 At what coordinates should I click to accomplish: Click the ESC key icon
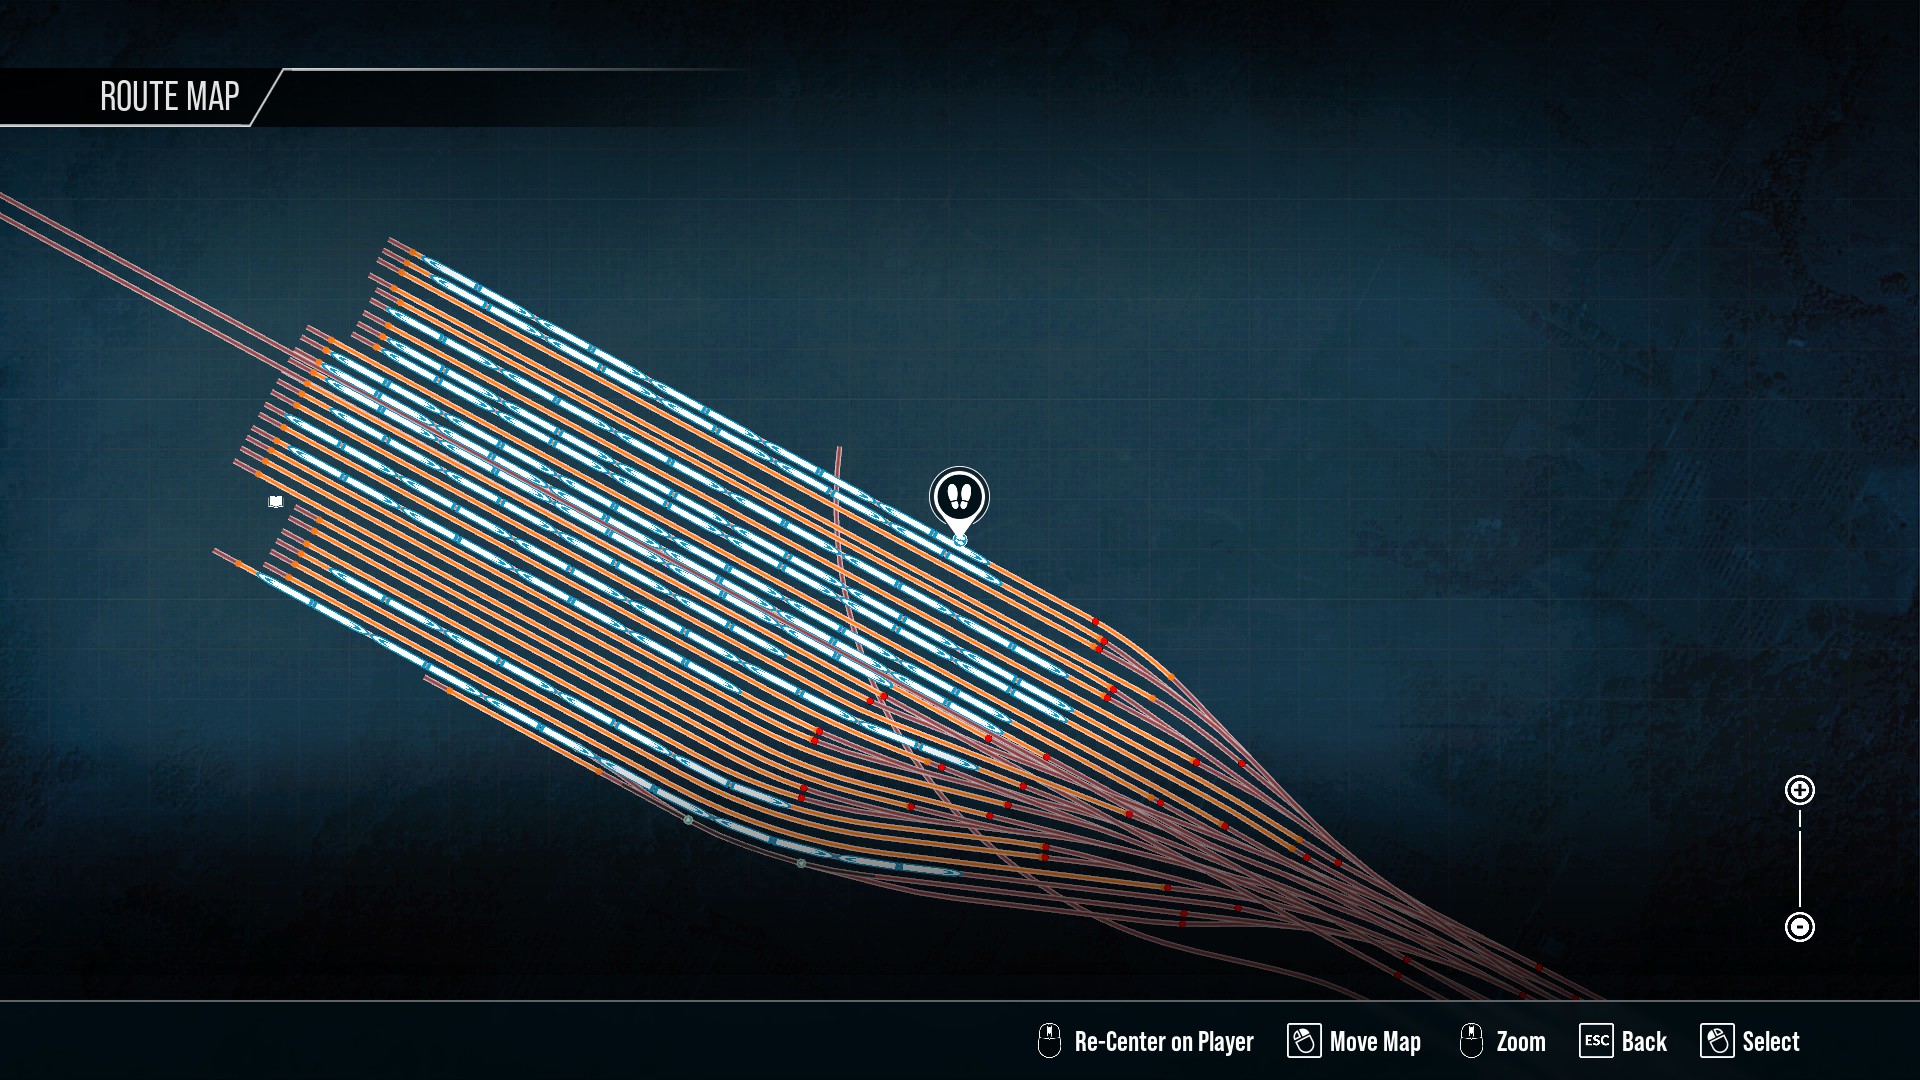point(1596,1041)
